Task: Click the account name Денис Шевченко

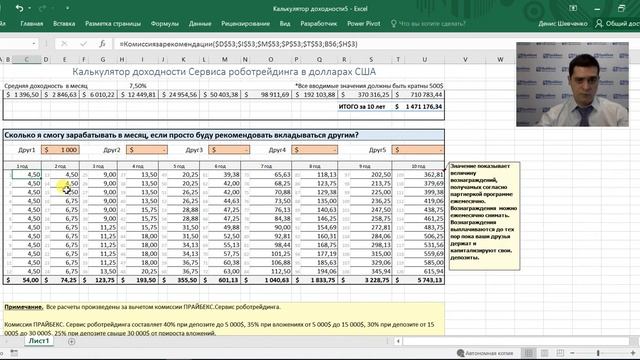Action: 562,24
